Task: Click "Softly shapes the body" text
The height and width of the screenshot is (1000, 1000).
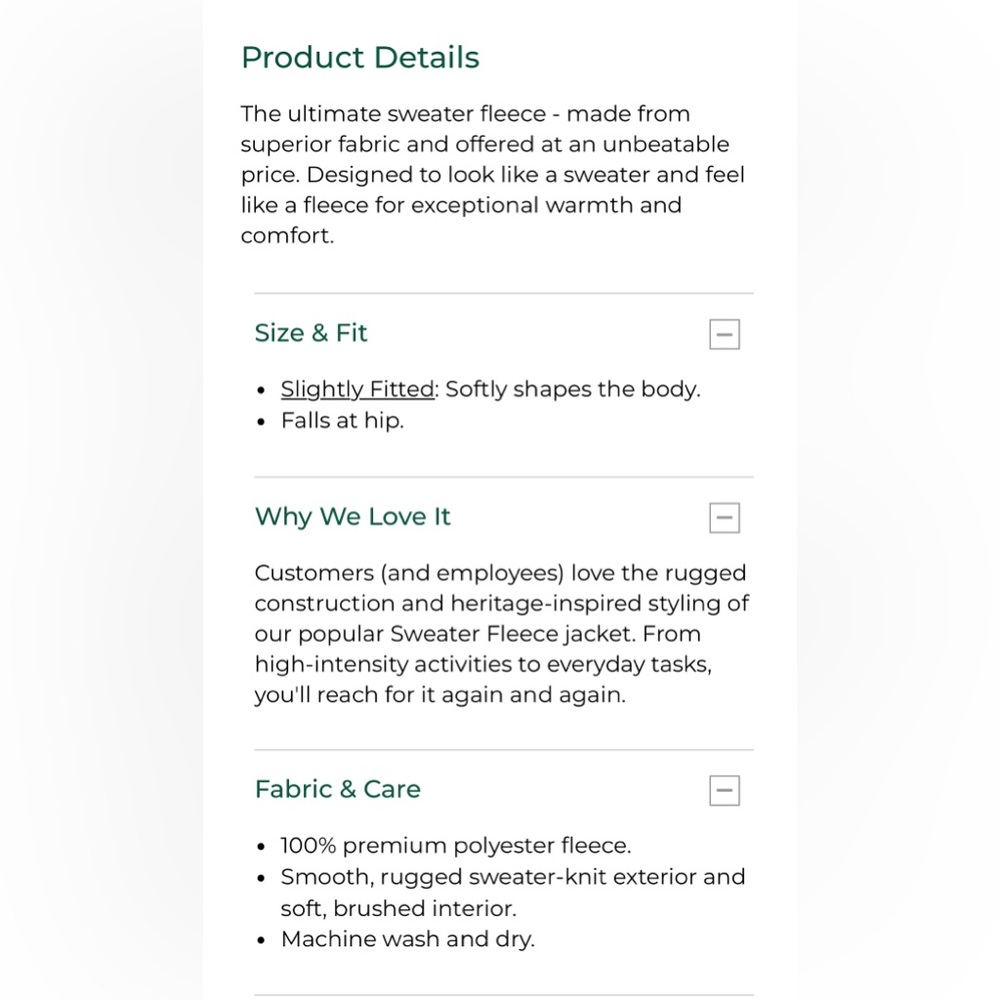Action: click(x=572, y=389)
